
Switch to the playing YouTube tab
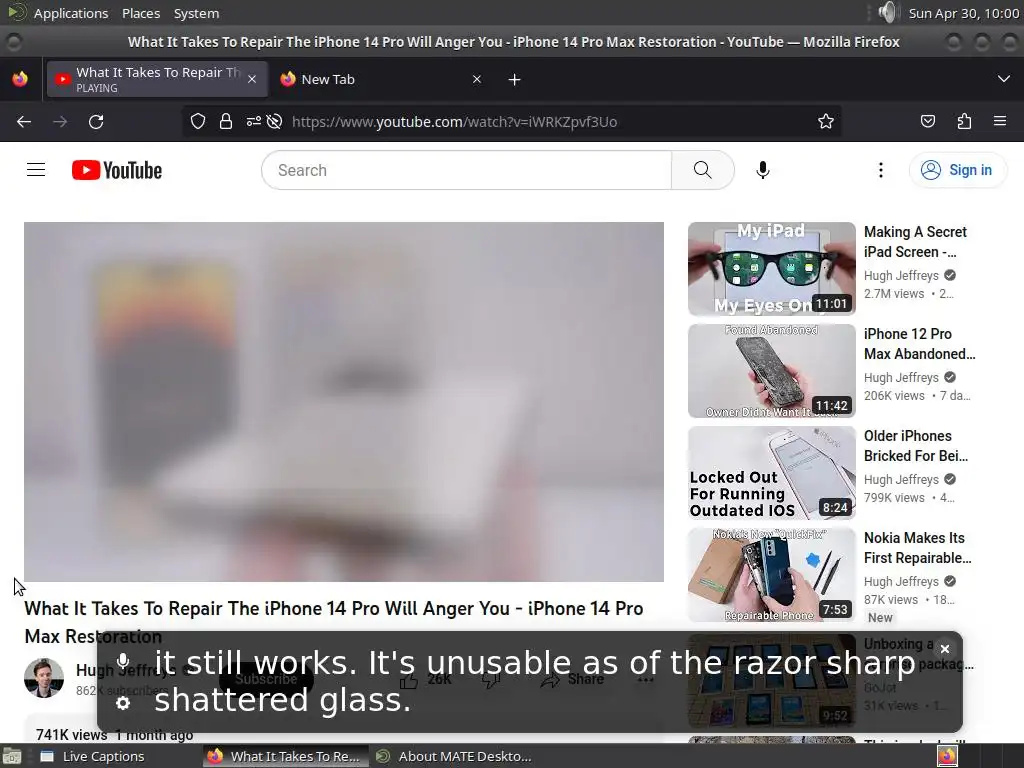(157, 79)
